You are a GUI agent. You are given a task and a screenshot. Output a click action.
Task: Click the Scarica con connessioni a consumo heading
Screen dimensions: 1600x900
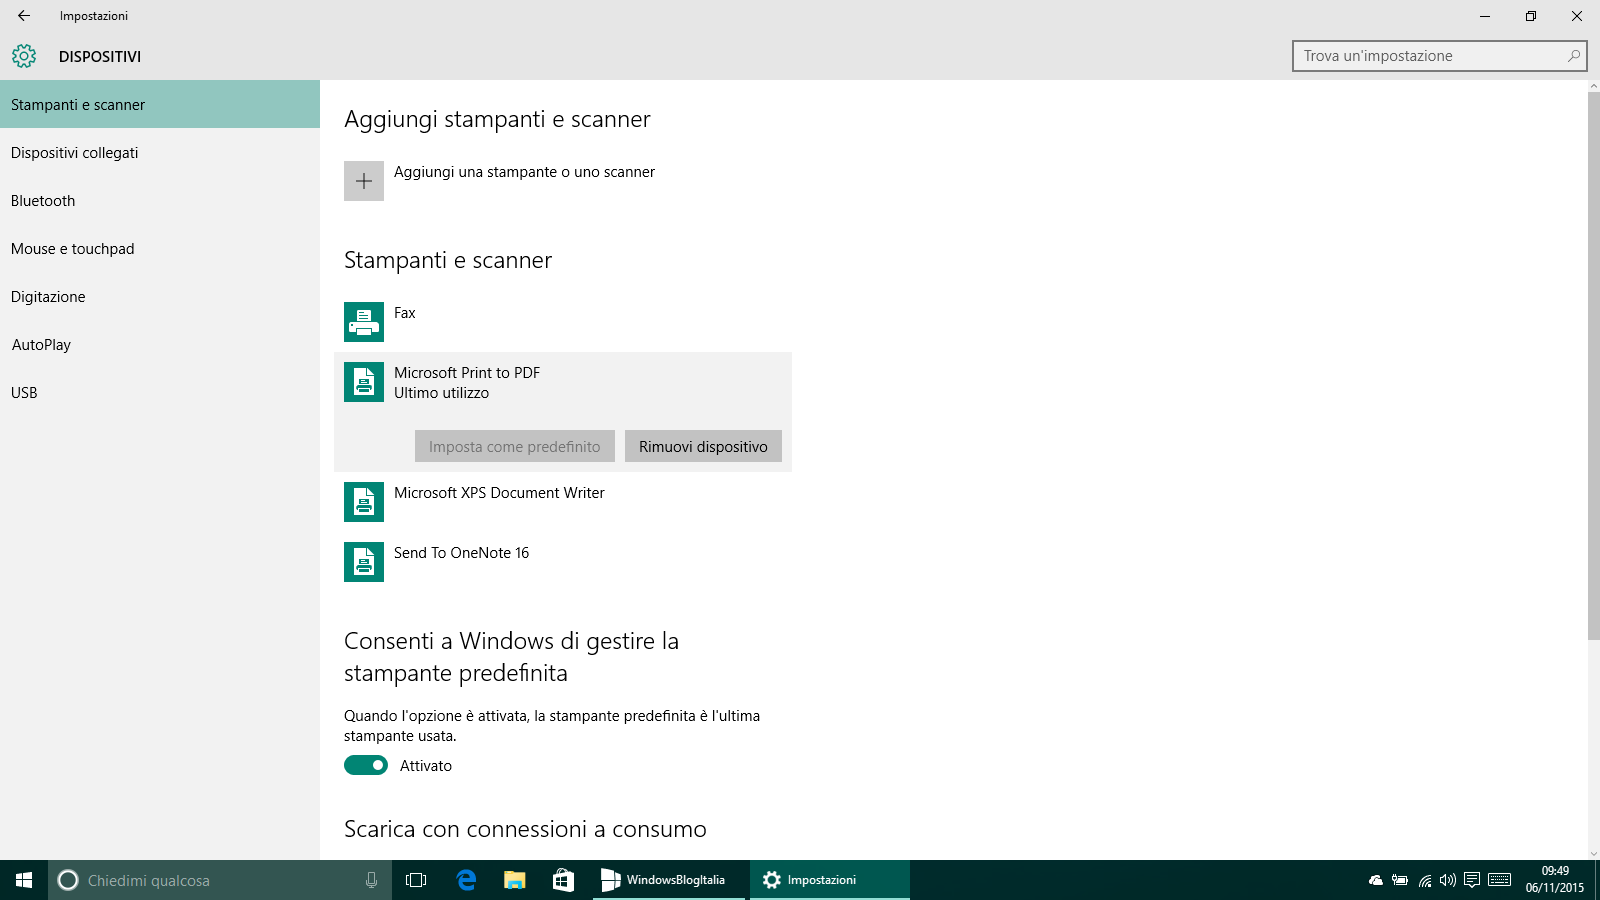[525, 829]
